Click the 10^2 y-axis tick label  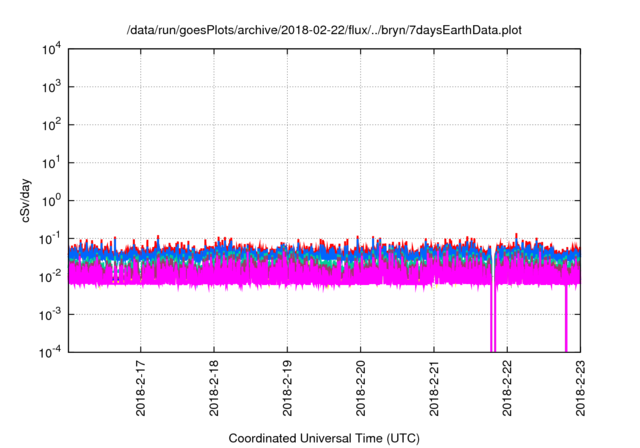pos(51,125)
